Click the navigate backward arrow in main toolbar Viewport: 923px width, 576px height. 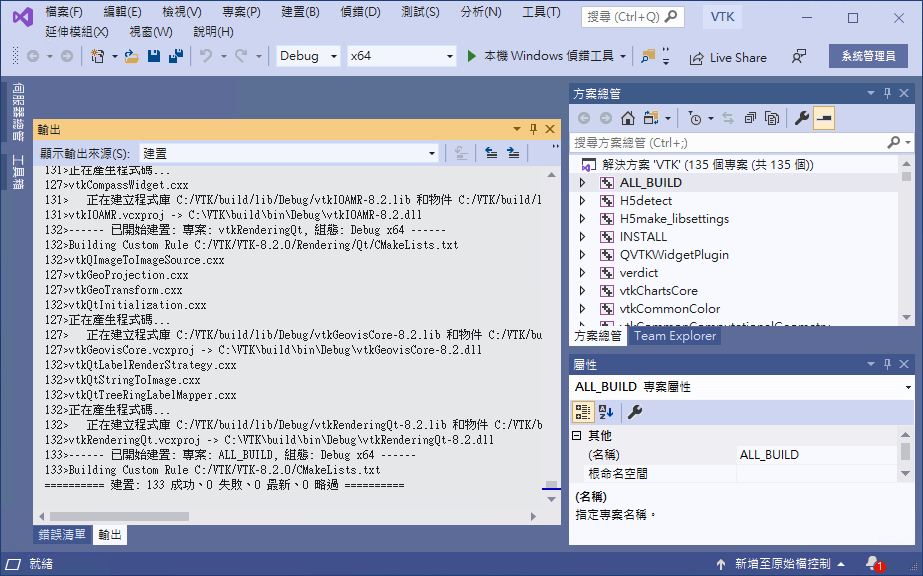pos(33,56)
